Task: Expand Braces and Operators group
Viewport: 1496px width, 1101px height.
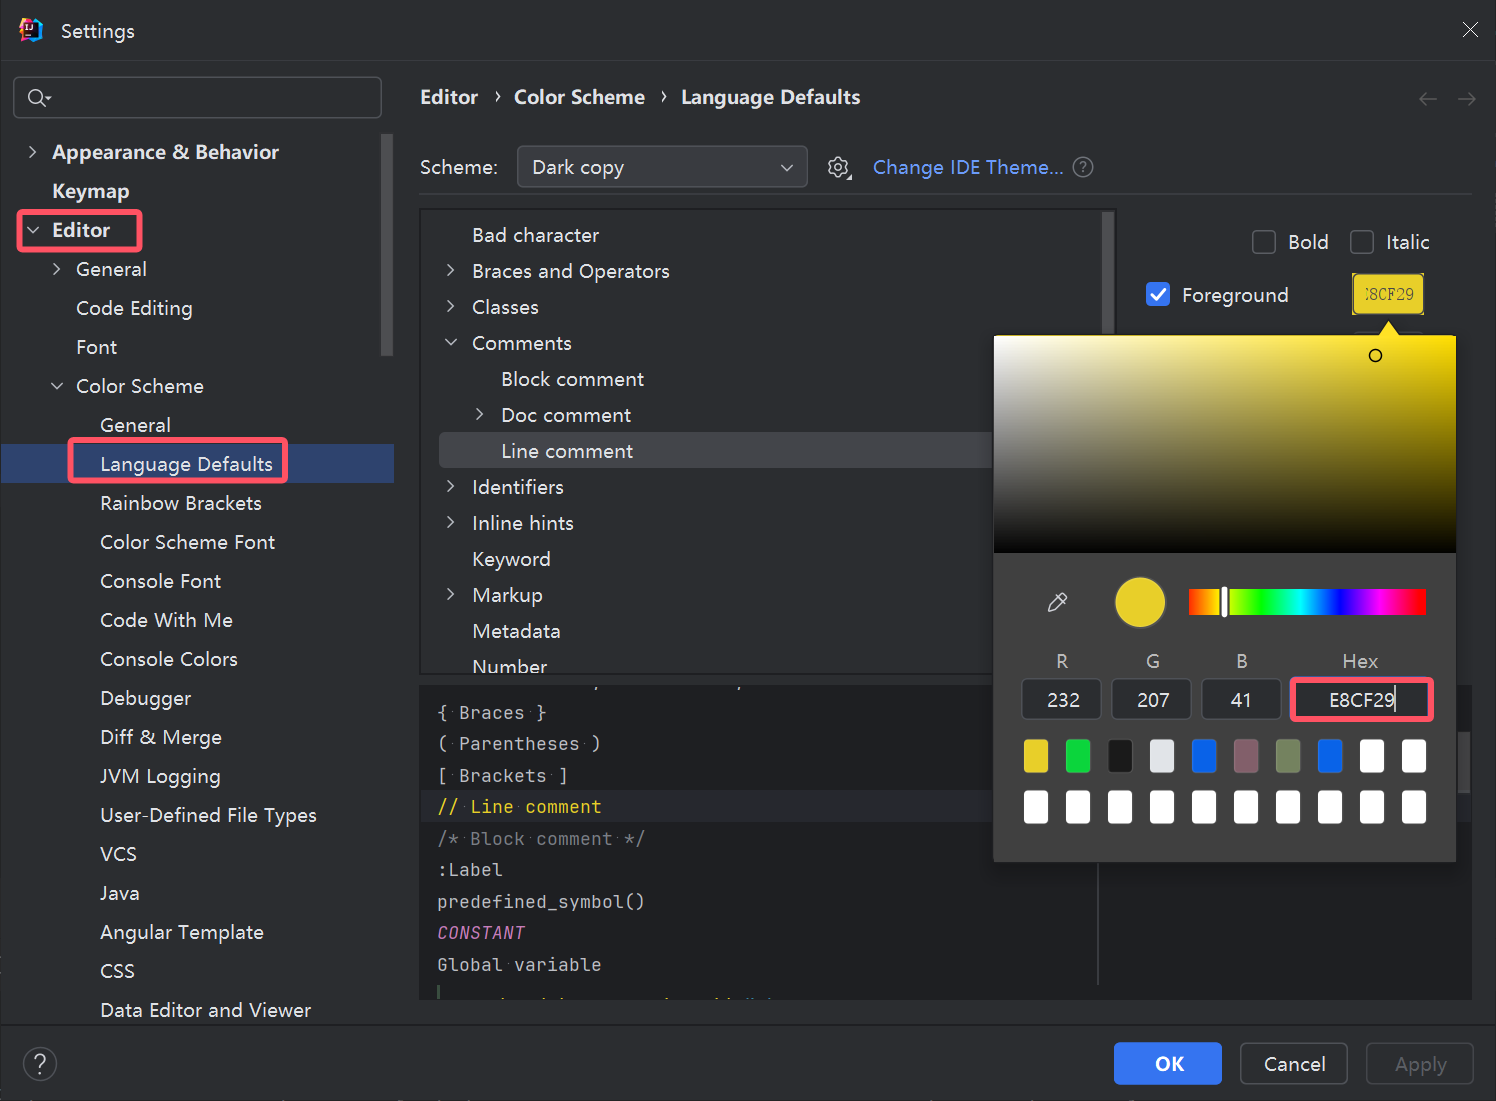Action: click(x=451, y=271)
